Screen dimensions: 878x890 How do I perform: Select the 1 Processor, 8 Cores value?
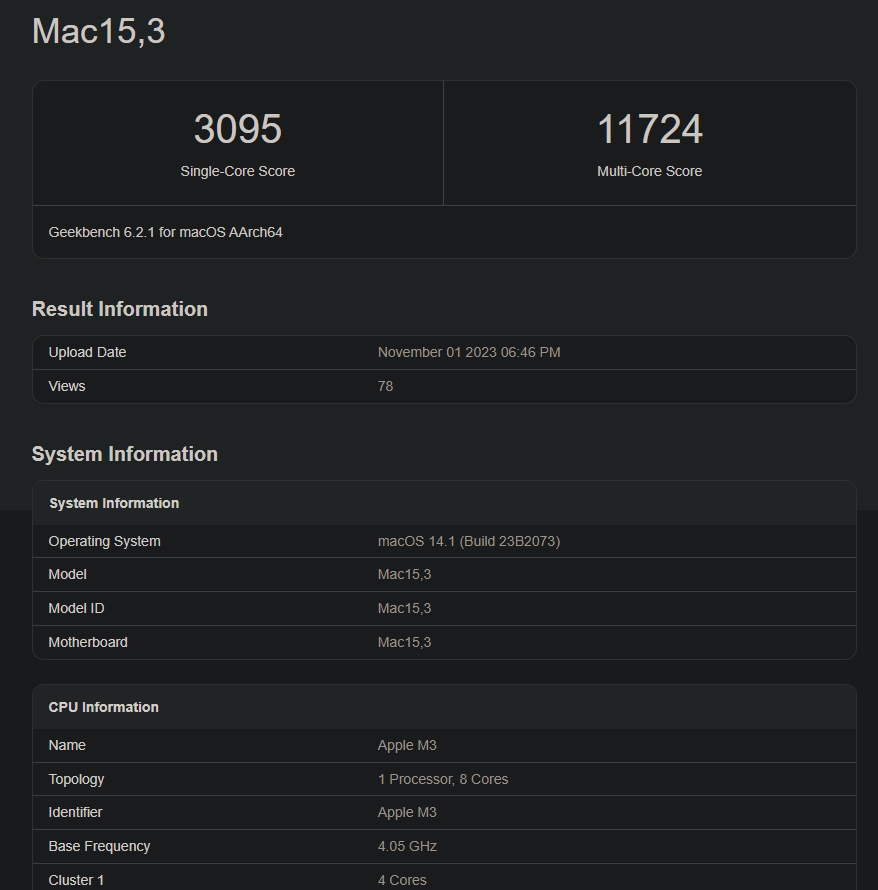tap(442, 779)
